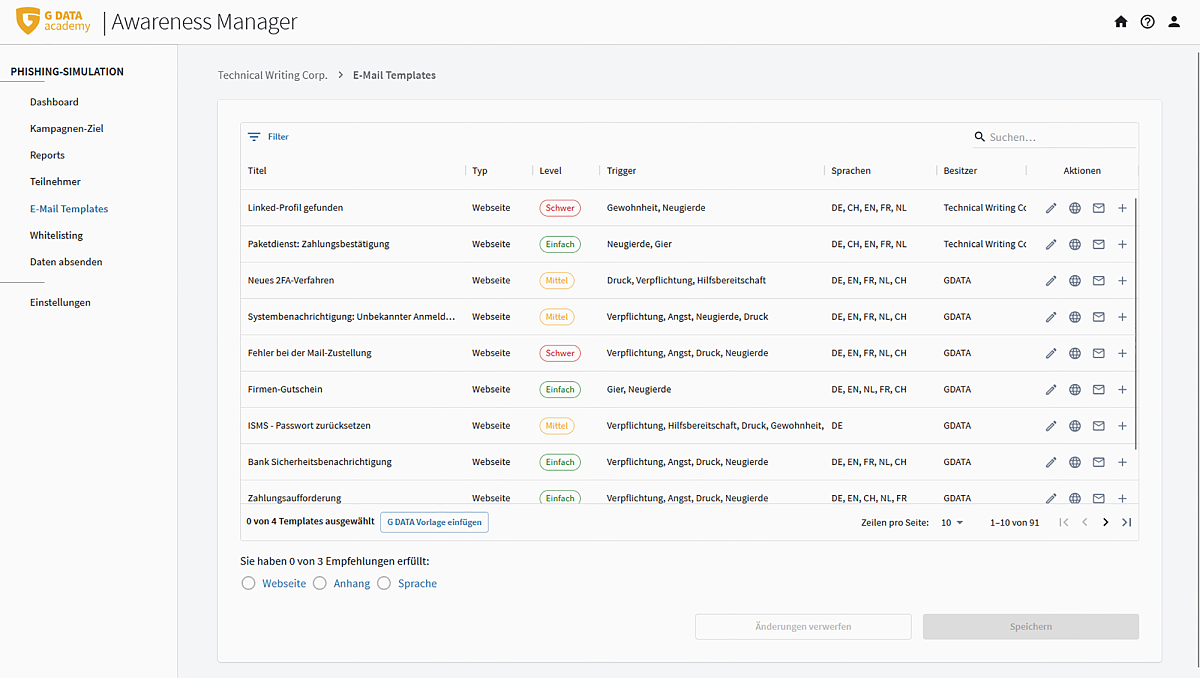Viewport: 1200px width, 678px height.
Task: Open globe icon for Firmen-Gutschein row
Action: pos(1075,390)
